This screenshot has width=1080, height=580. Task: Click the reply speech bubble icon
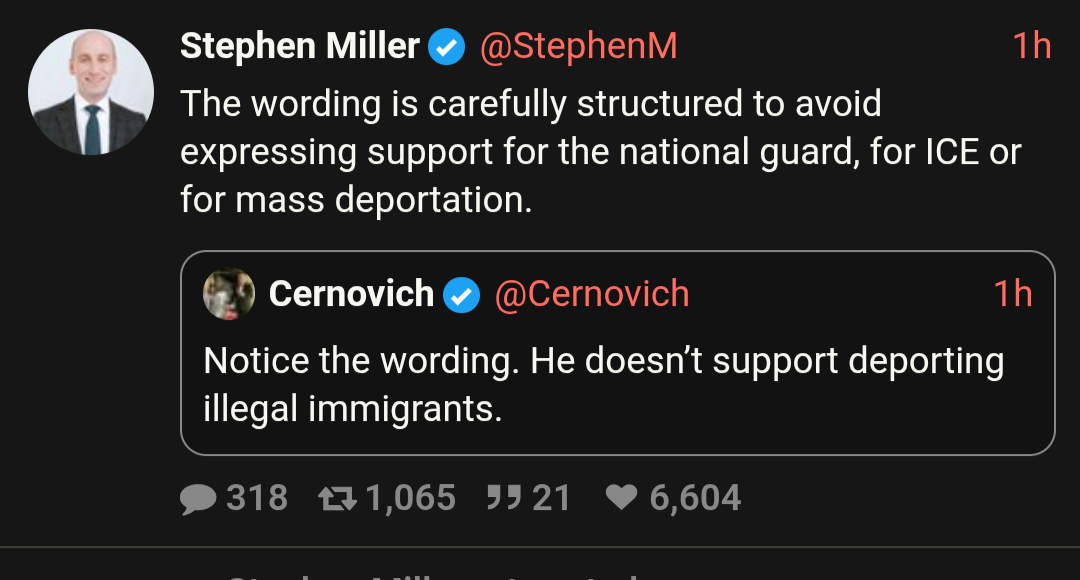coord(198,498)
